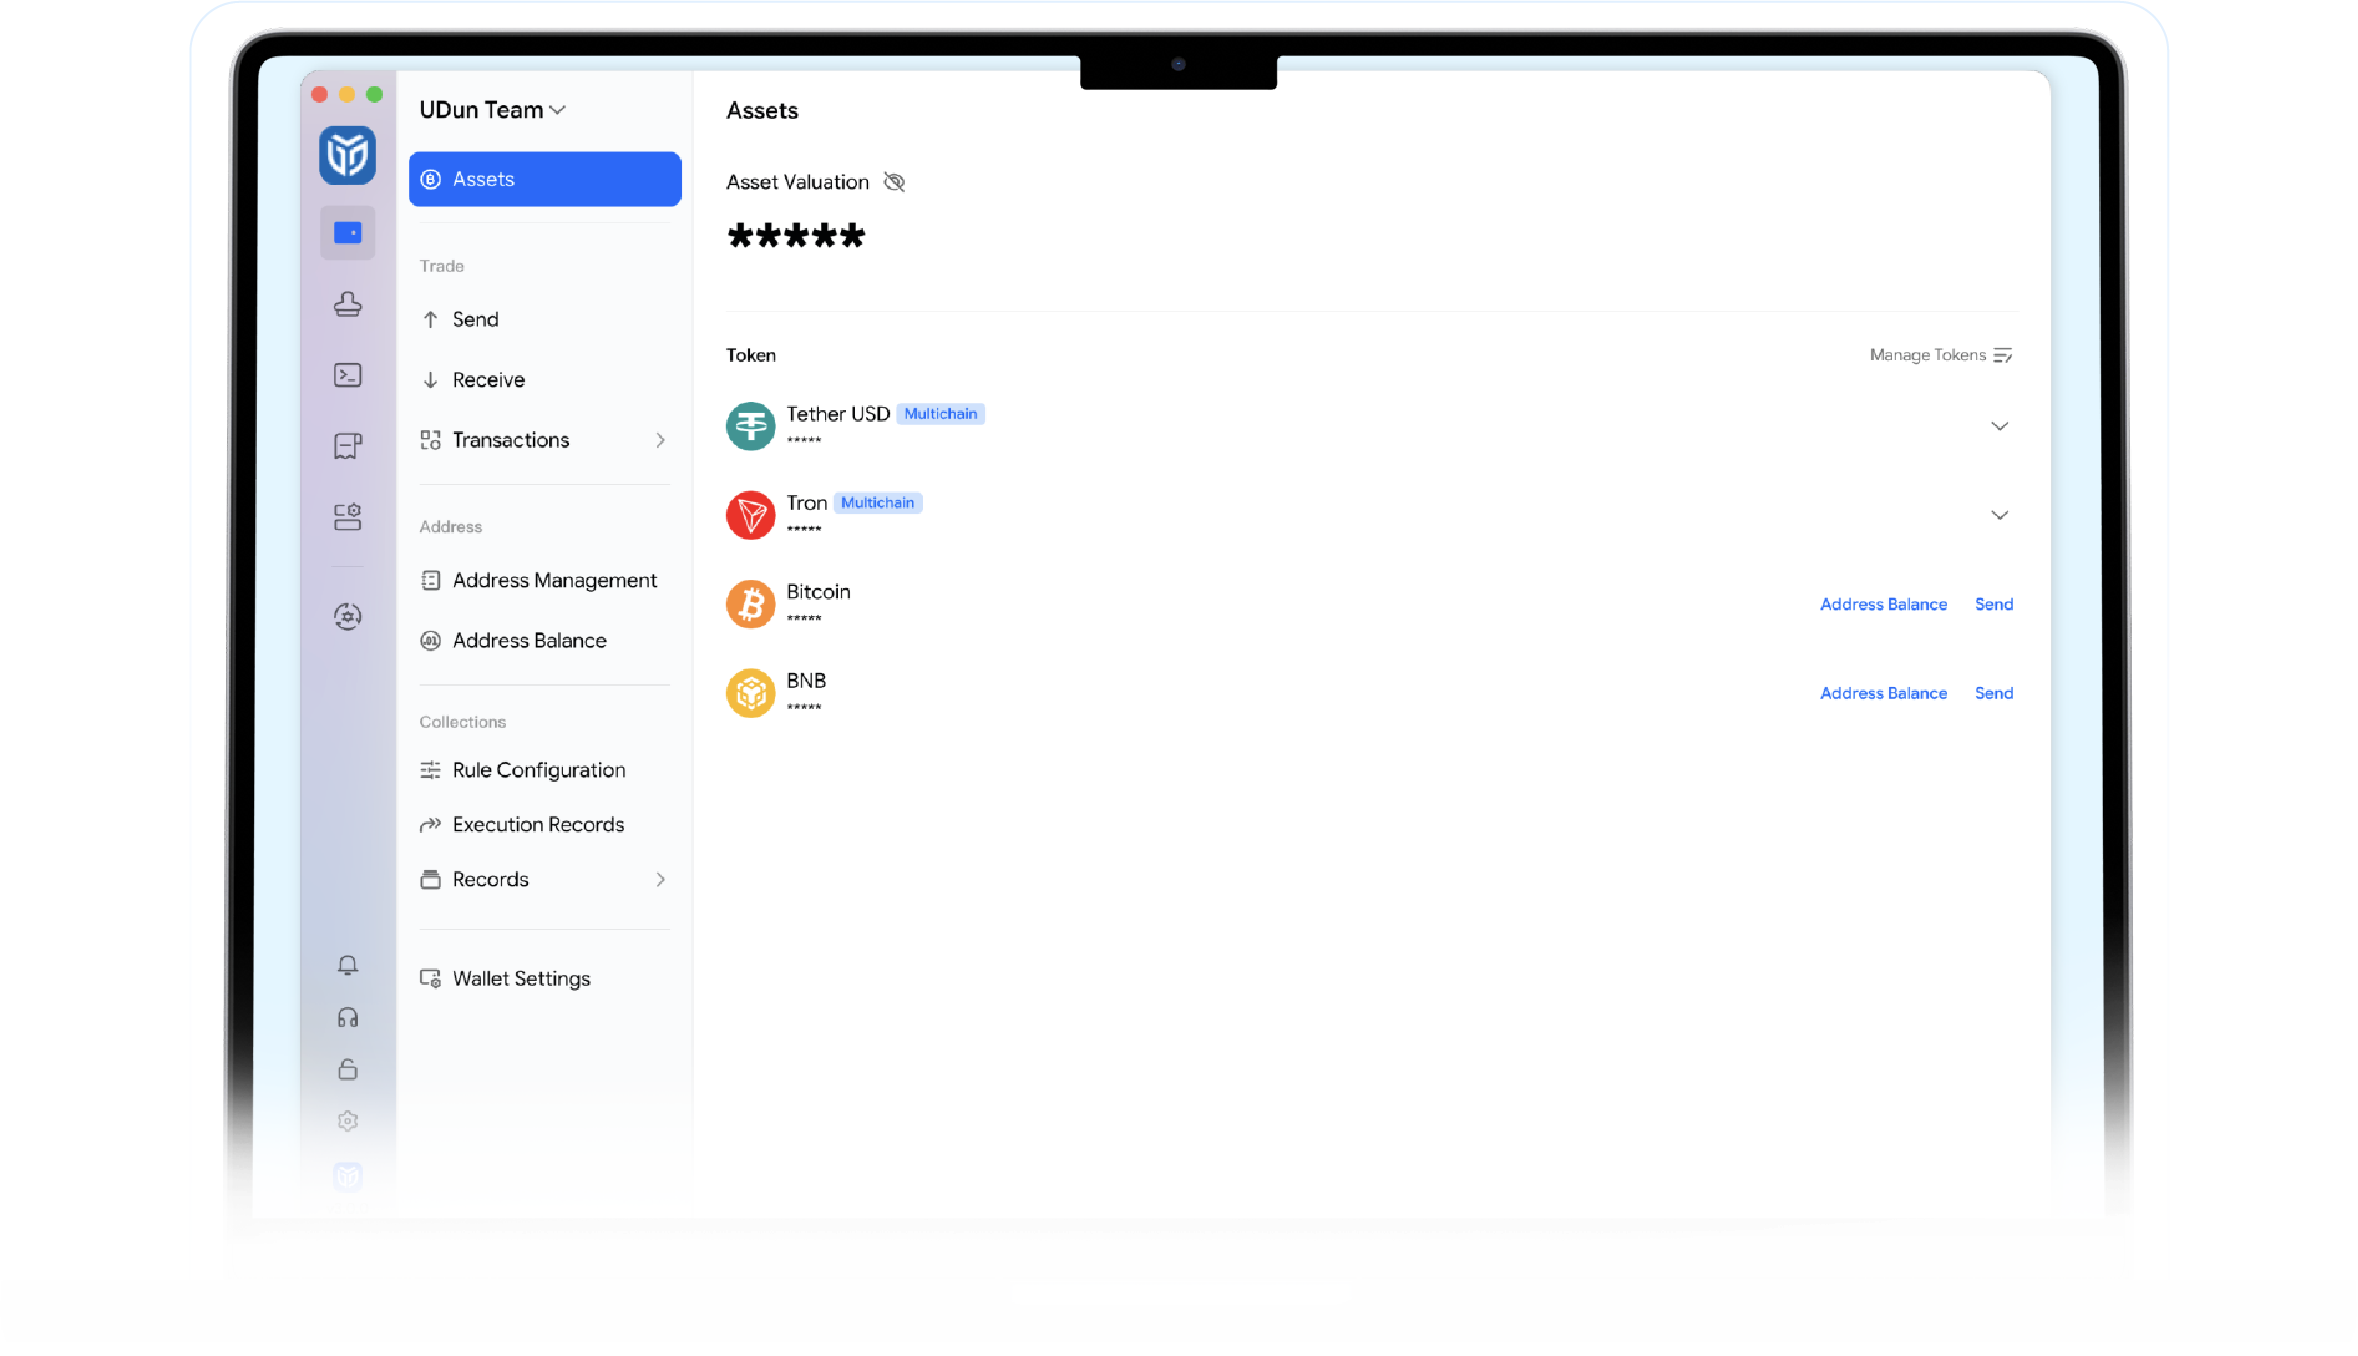This screenshot has width=2358, height=1356.
Task: Open the UDun Team dropdown
Action: click(x=493, y=110)
